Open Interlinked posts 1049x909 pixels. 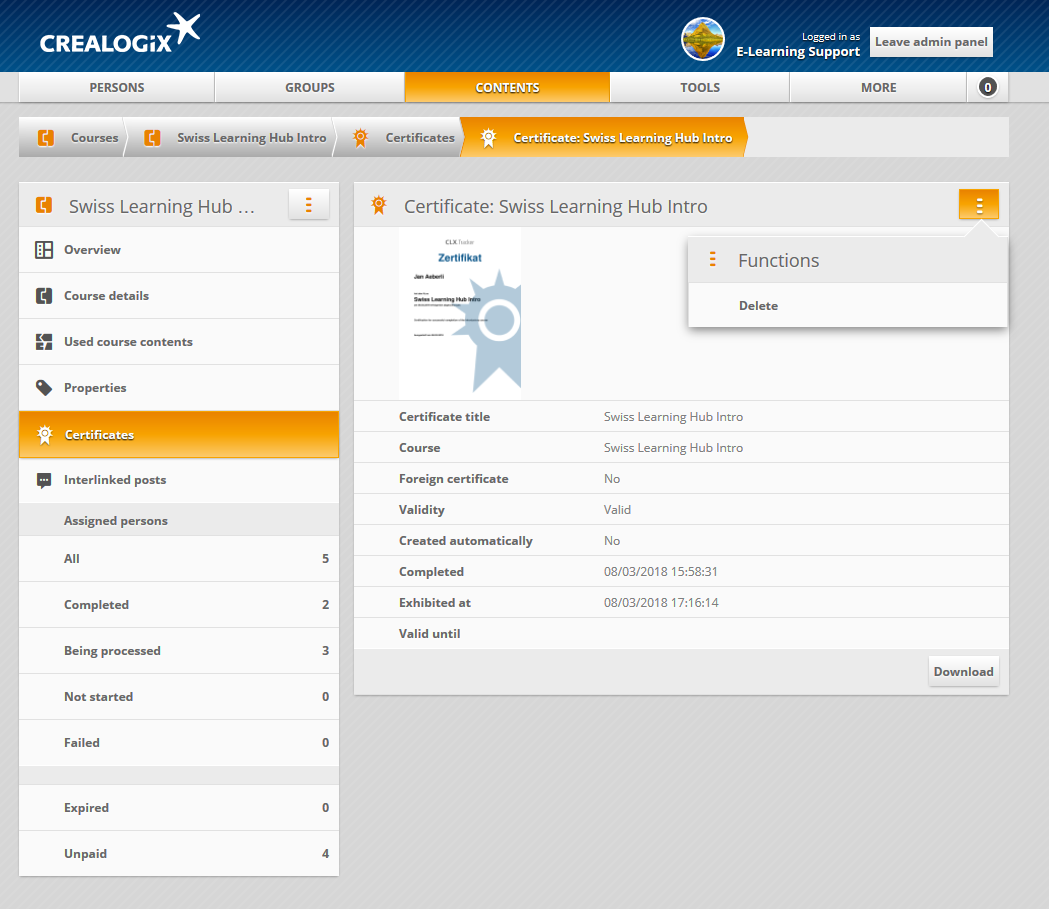tap(179, 480)
